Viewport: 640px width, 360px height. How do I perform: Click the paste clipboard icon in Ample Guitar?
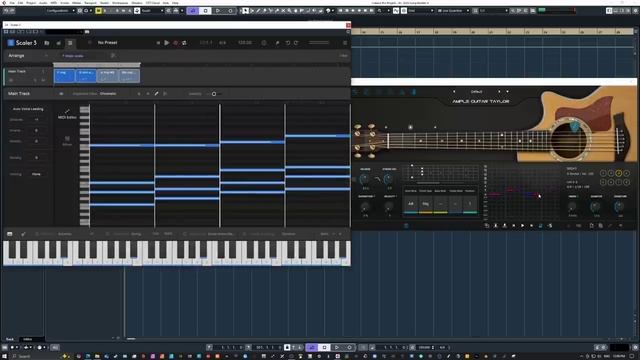coord(600,225)
